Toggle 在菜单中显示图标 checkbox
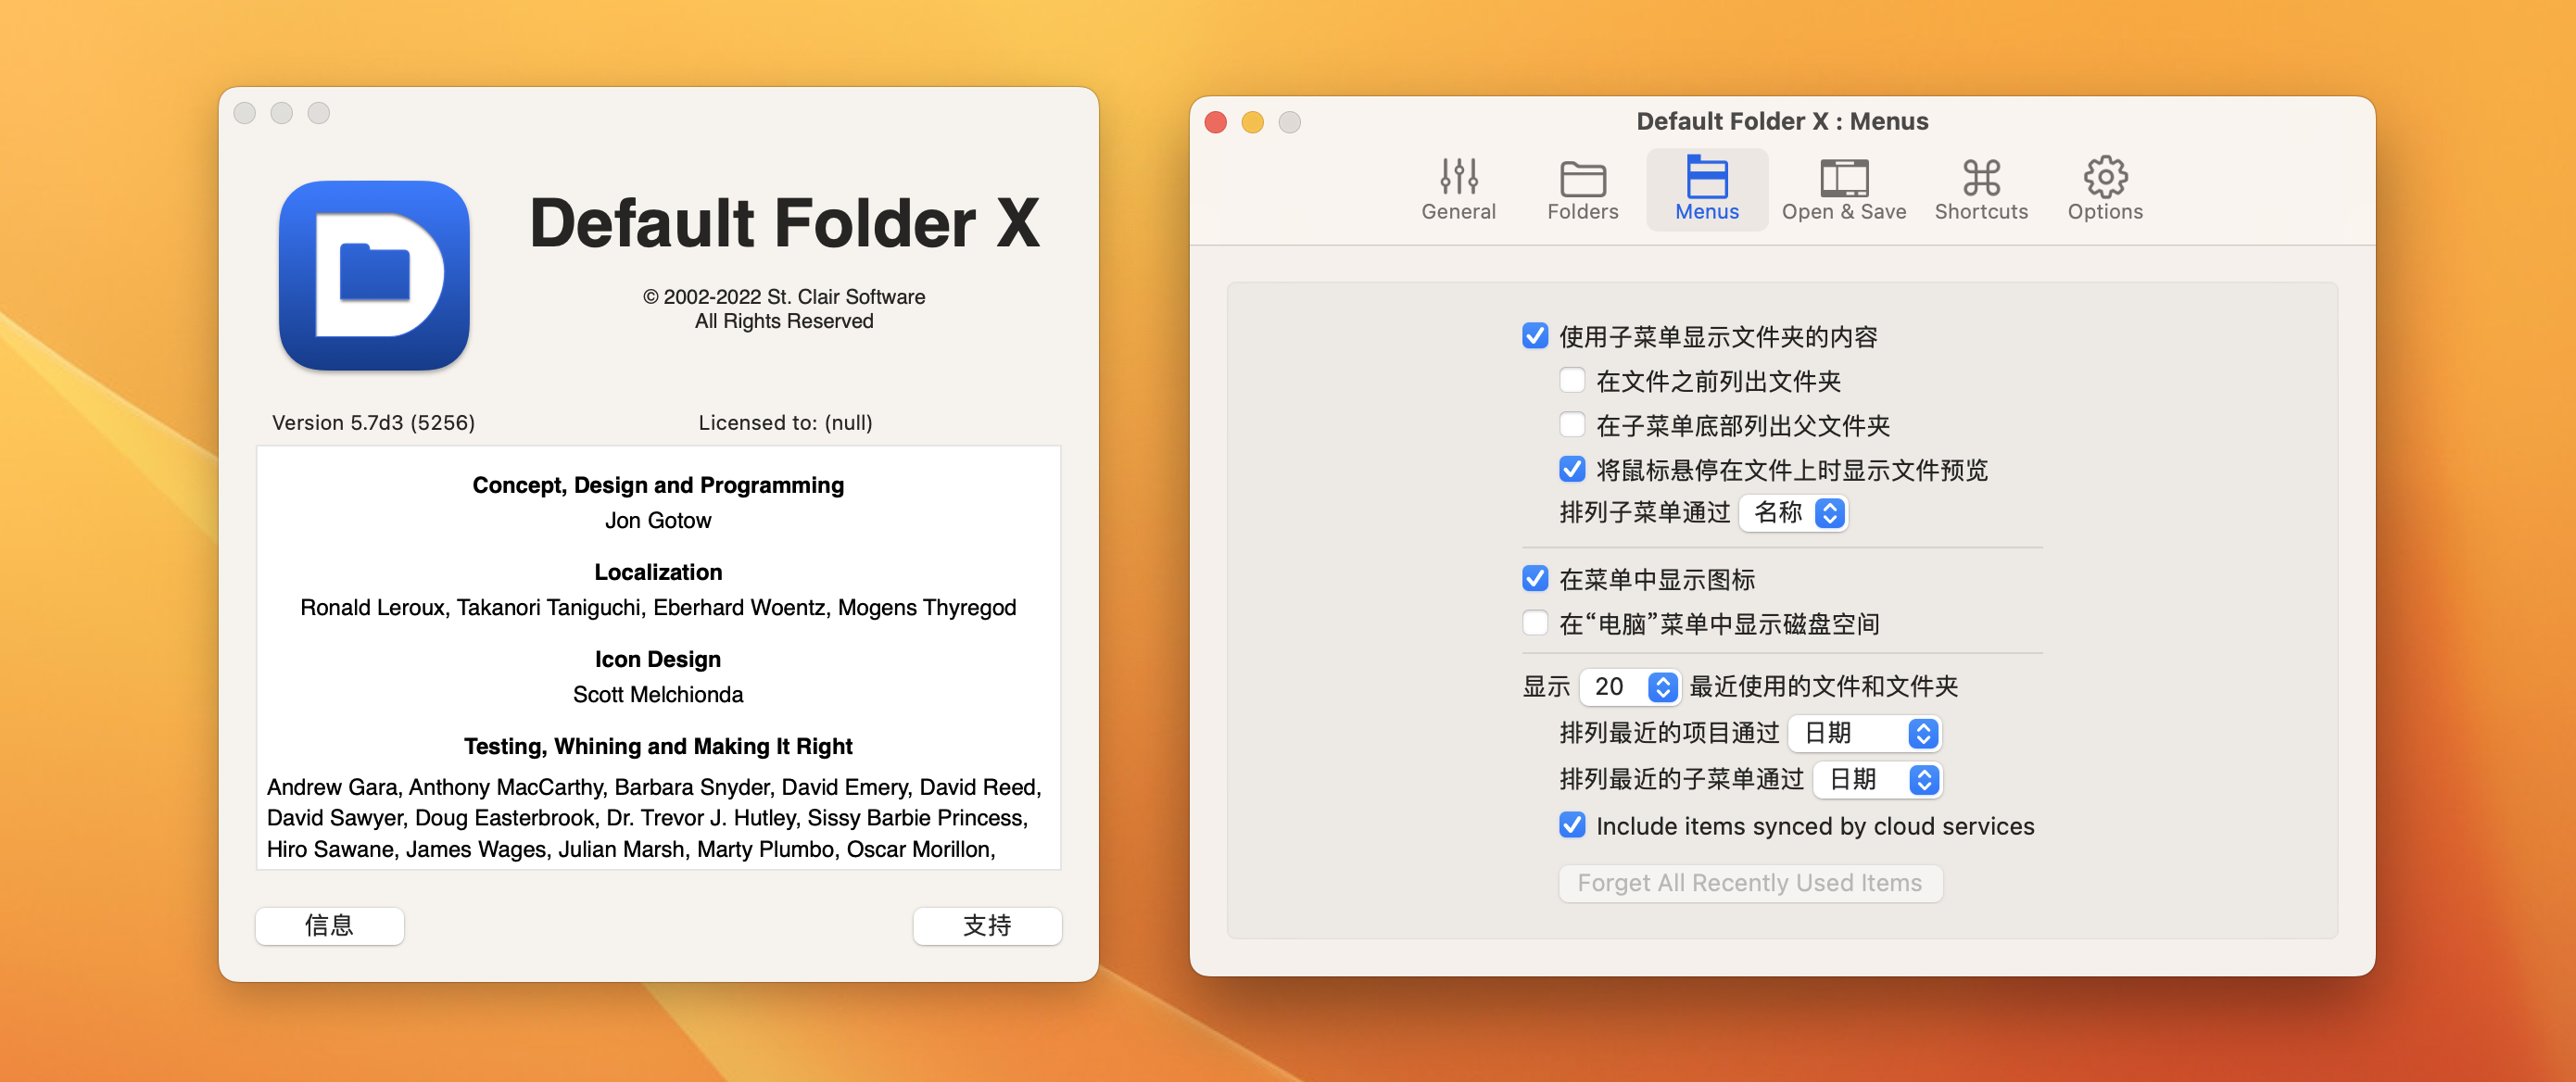The height and width of the screenshot is (1082, 2576). click(x=1534, y=579)
